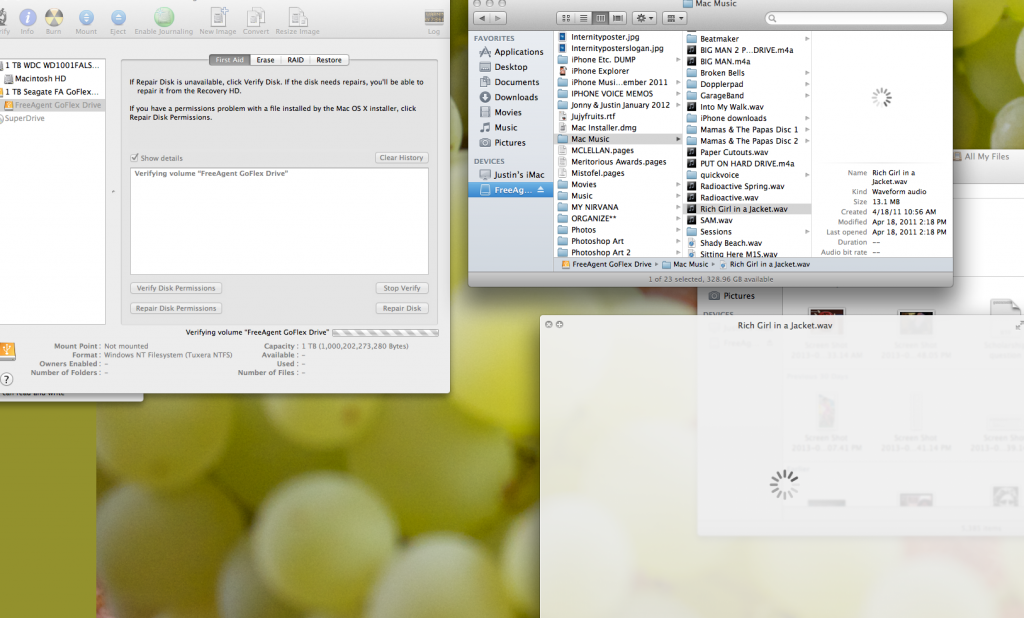1024x618 pixels.
Task: Expand the Beatmaker folder arrow
Action: tap(807, 39)
